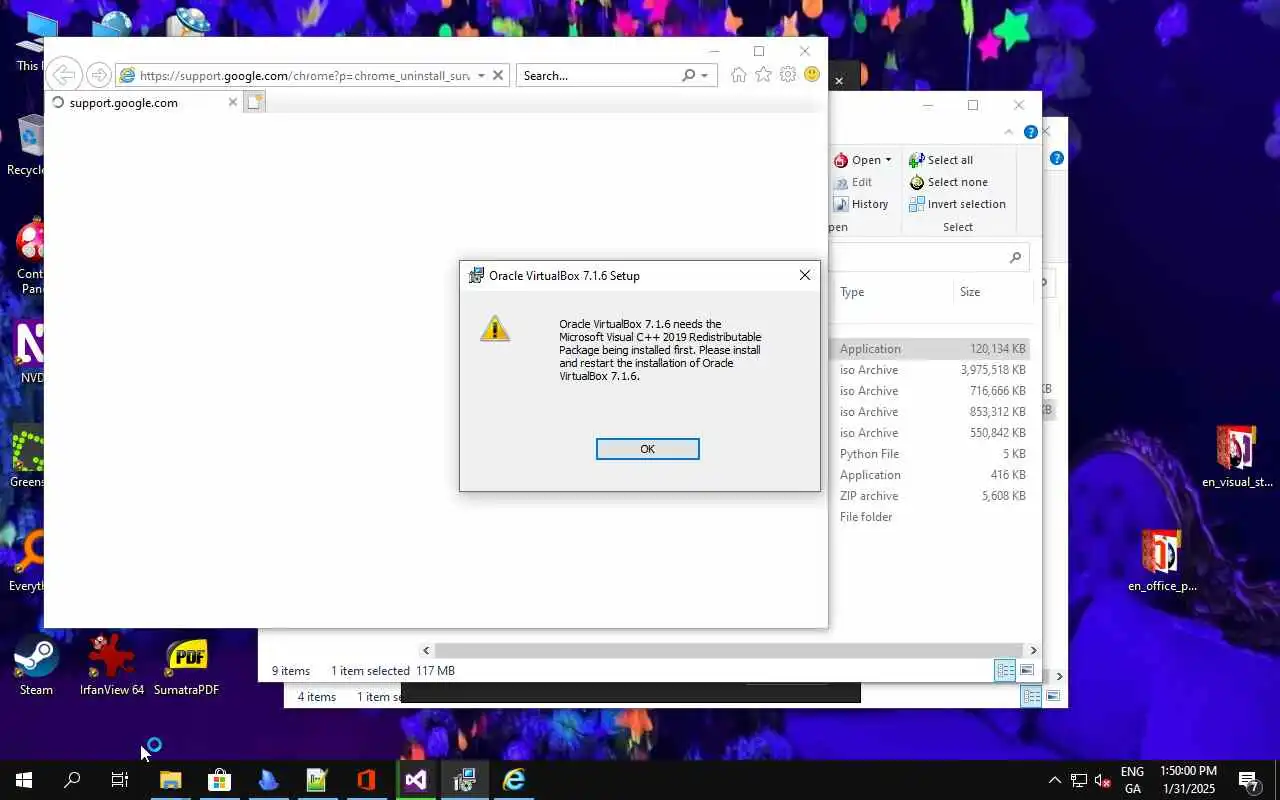
Task: Select the Python File row
Action: [930, 454]
